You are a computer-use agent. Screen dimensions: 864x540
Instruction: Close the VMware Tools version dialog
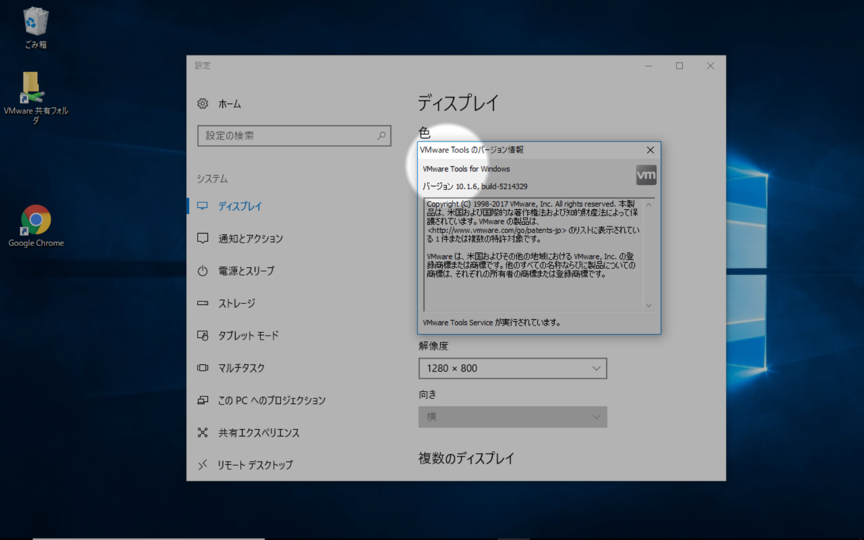pyautogui.click(x=650, y=150)
